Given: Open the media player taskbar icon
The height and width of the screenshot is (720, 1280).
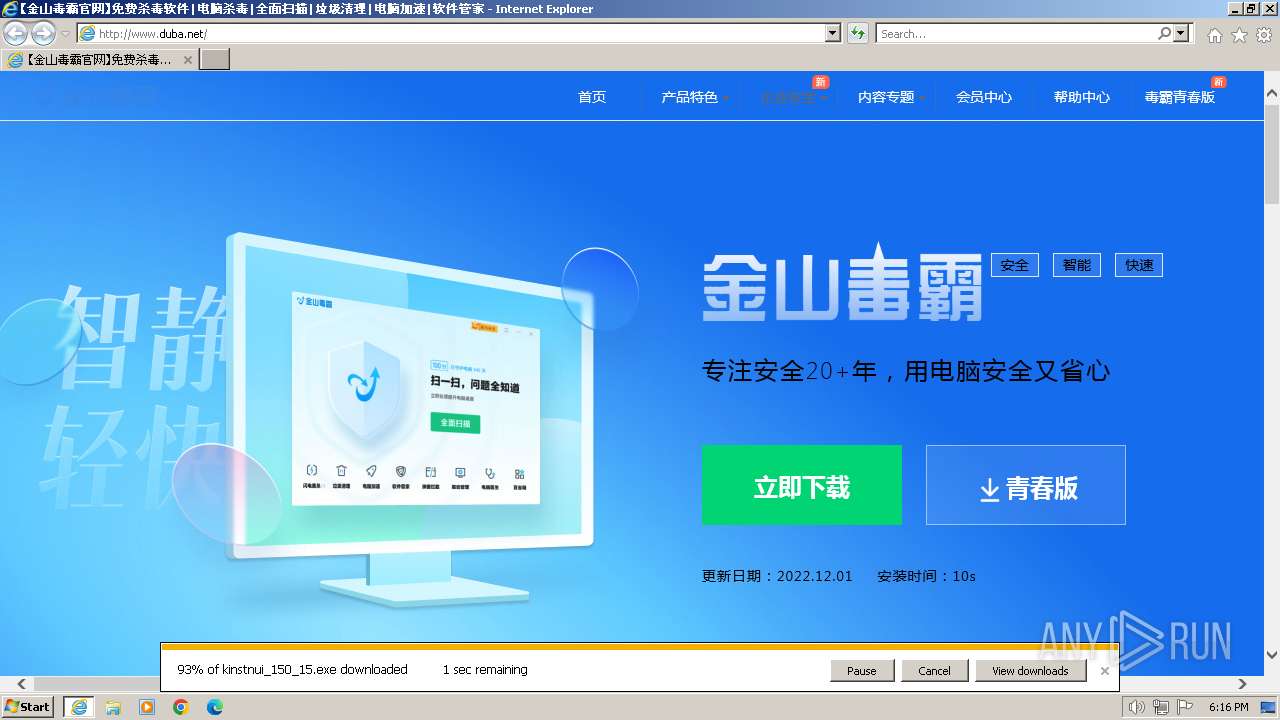Looking at the screenshot, I should click(x=147, y=707).
